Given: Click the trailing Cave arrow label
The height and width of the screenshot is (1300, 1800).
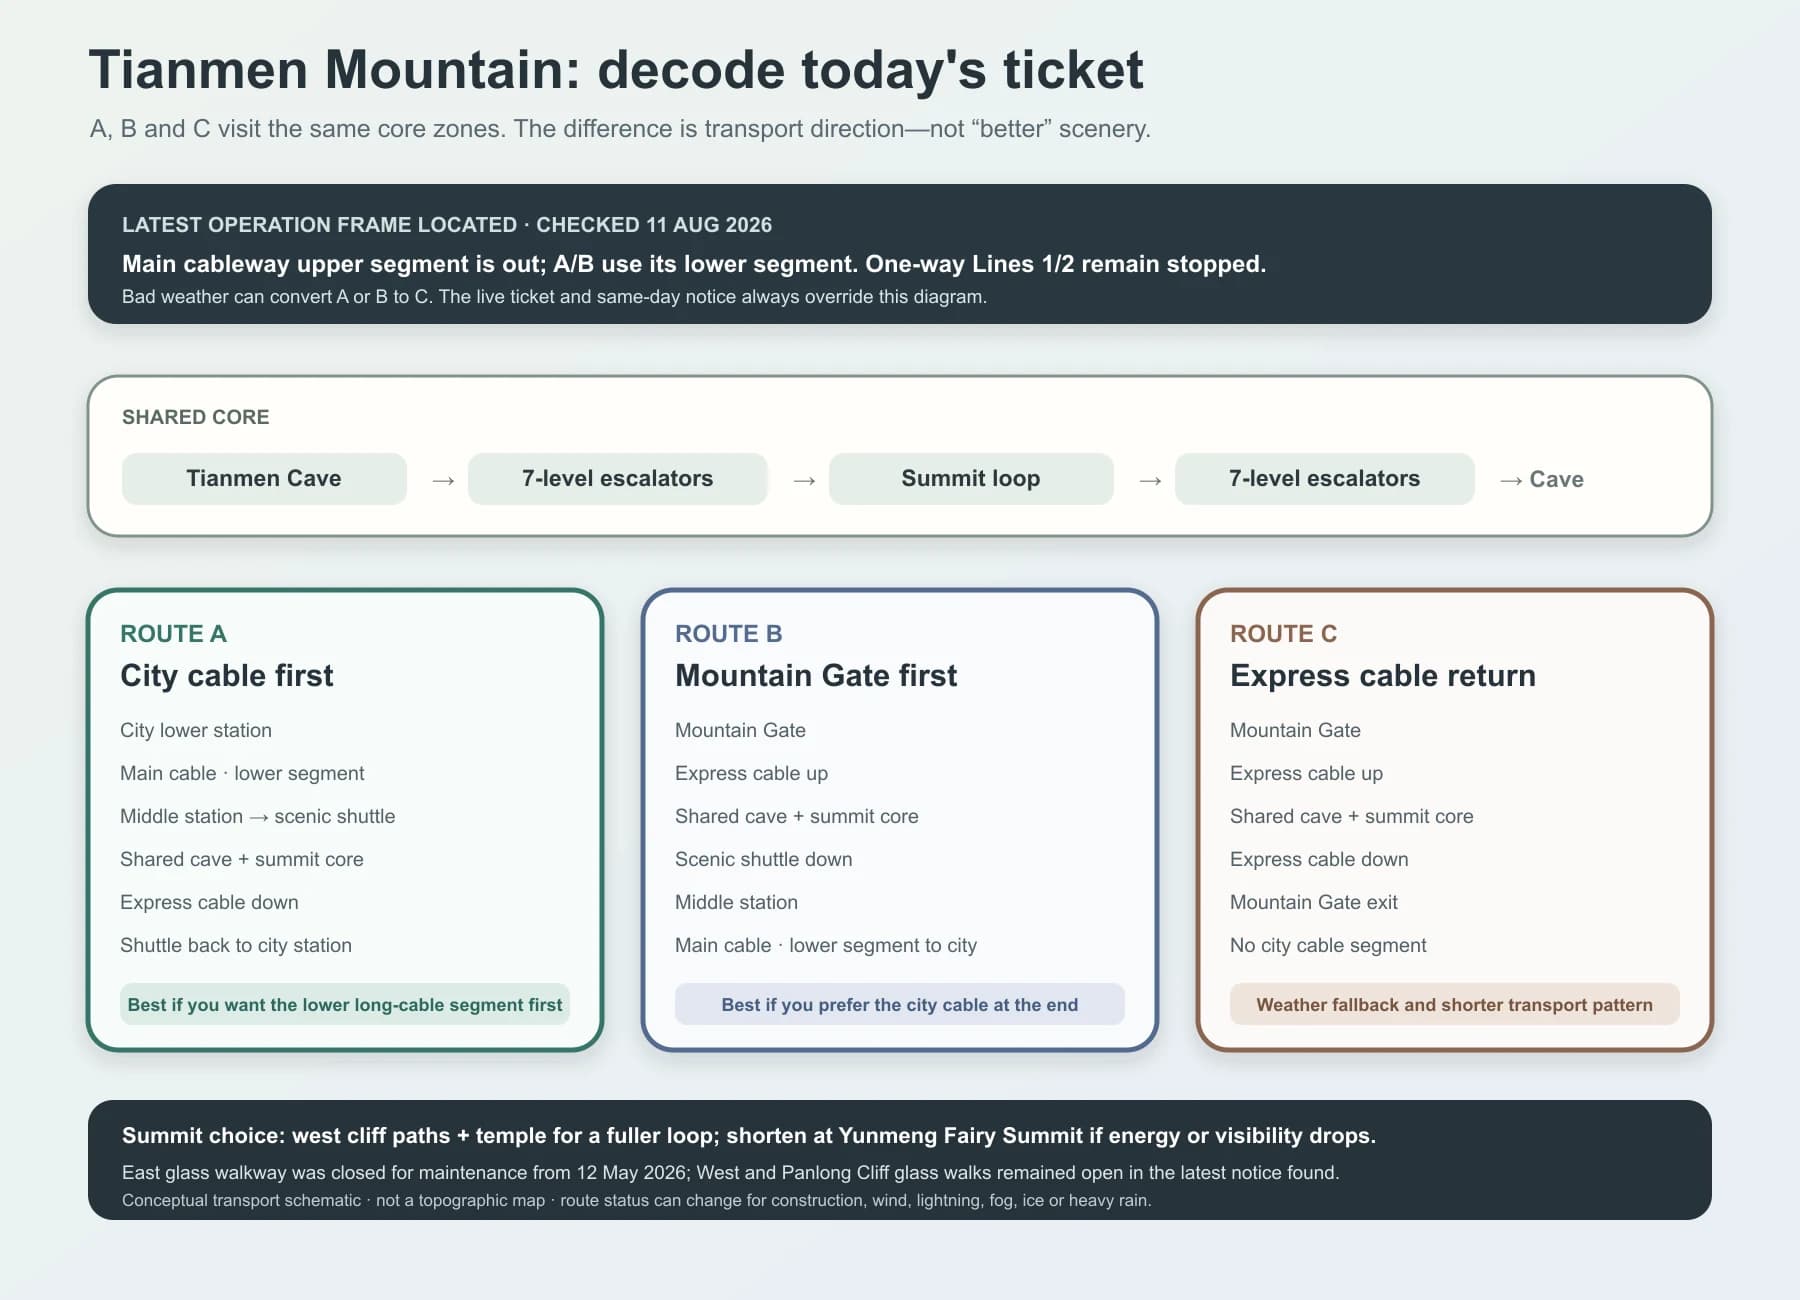Looking at the screenshot, I should coord(1541,480).
